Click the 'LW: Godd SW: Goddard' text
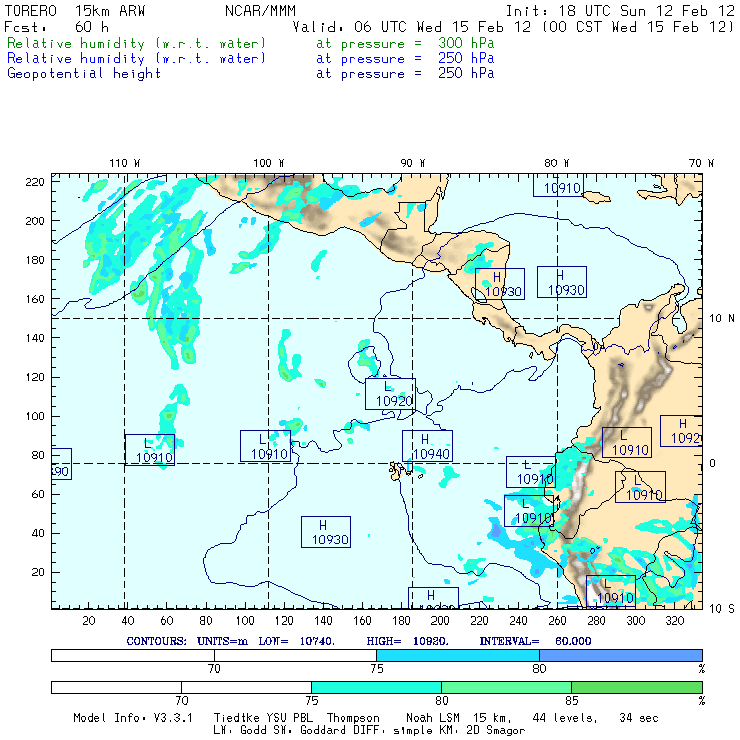 click(x=296, y=730)
